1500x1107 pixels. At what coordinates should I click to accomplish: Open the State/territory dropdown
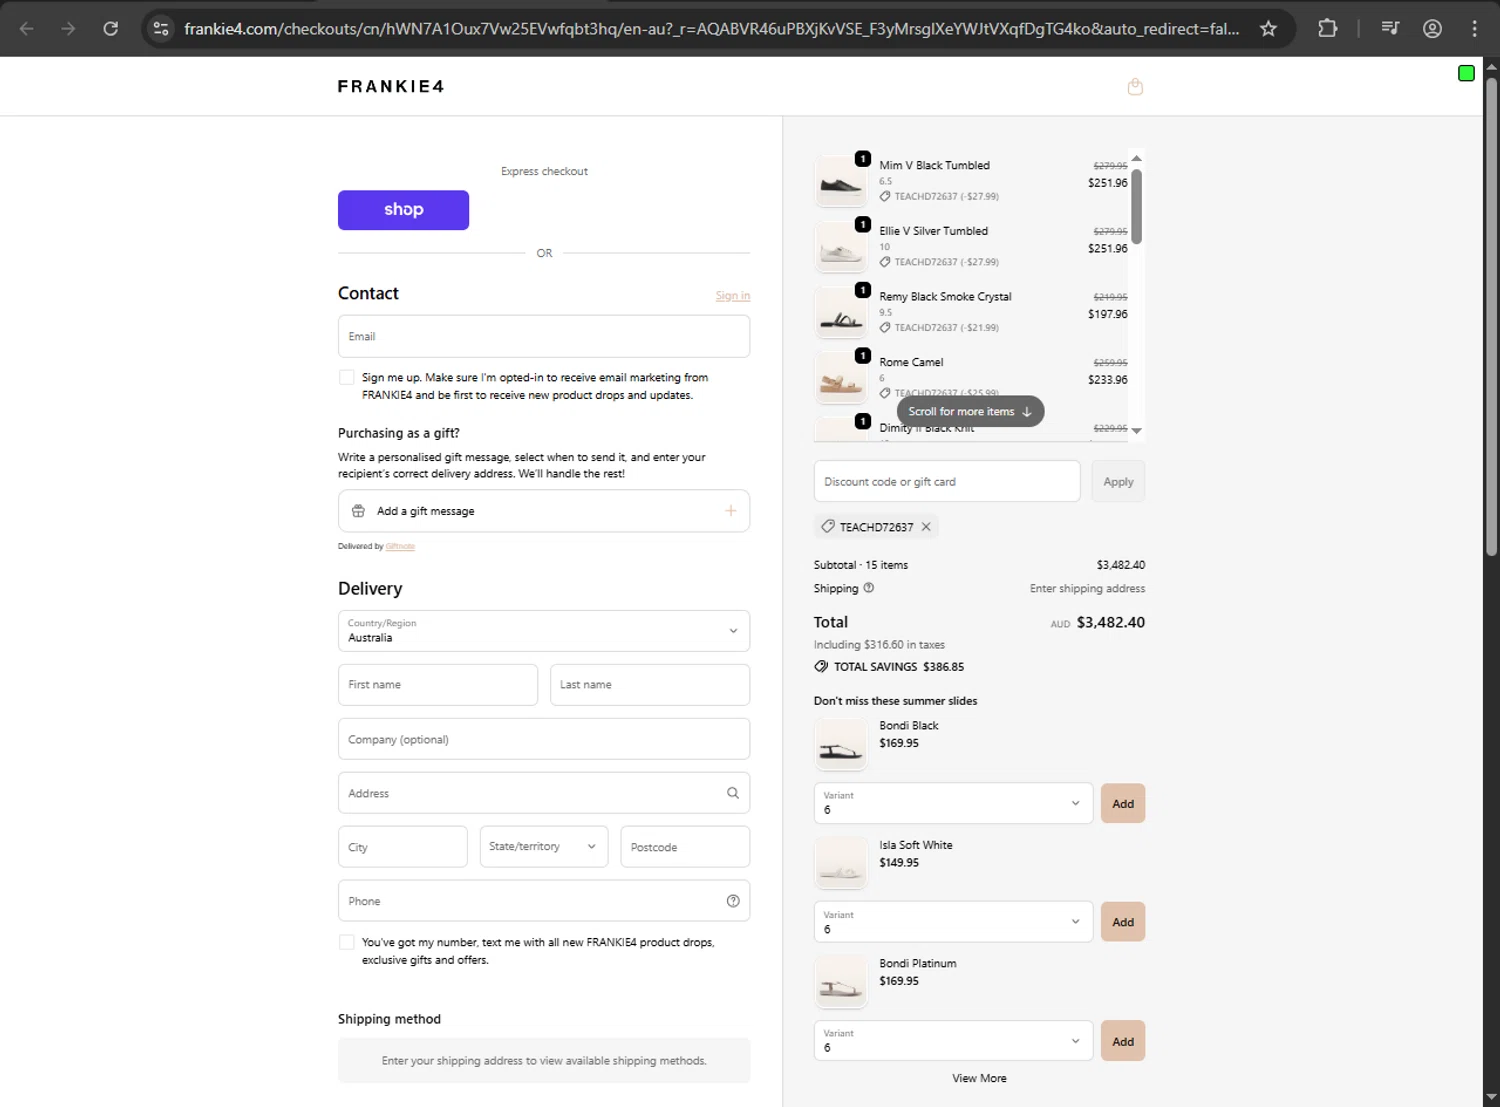click(x=544, y=847)
